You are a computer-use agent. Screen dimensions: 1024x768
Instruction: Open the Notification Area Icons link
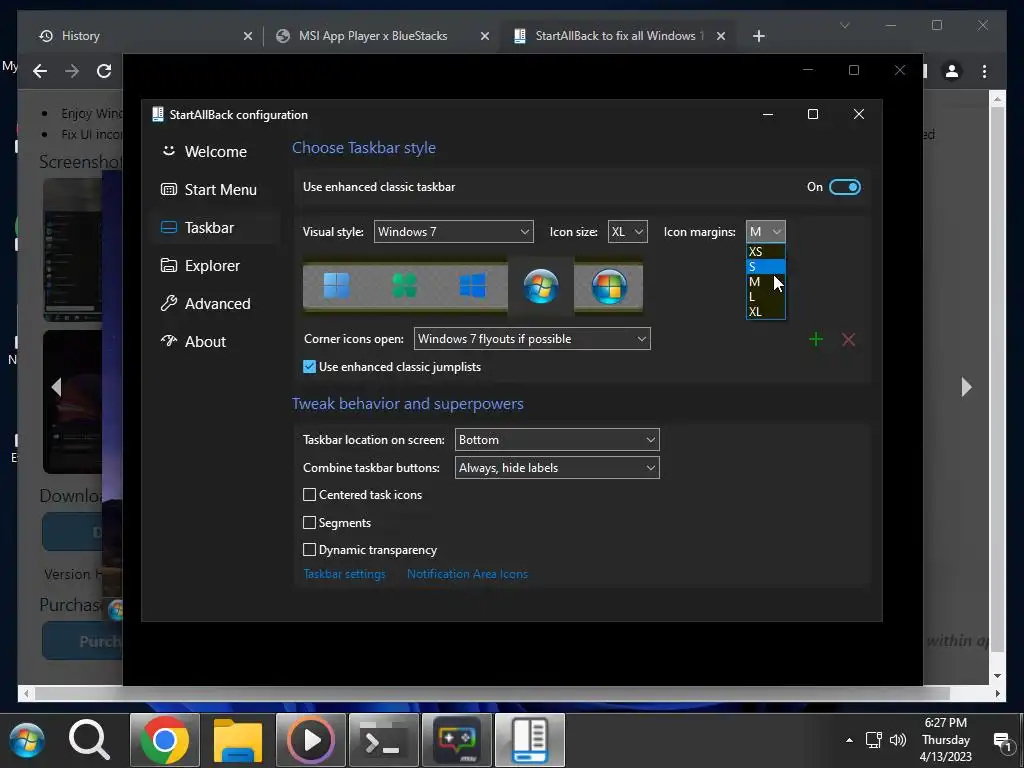coord(468,574)
